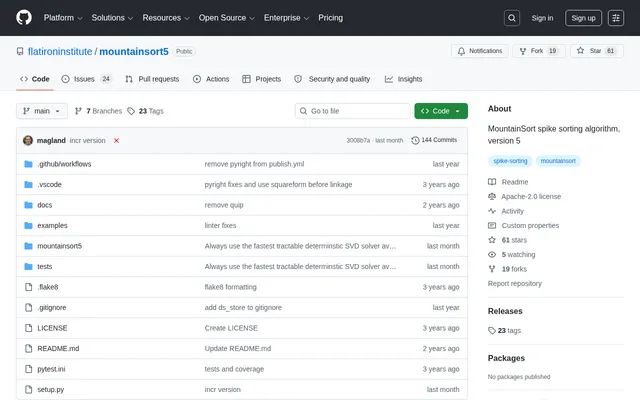Image resolution: width=640 pixels, height=400 pixels.
Task: Switch to the Projects tab
Action: (x=261, y=79)
